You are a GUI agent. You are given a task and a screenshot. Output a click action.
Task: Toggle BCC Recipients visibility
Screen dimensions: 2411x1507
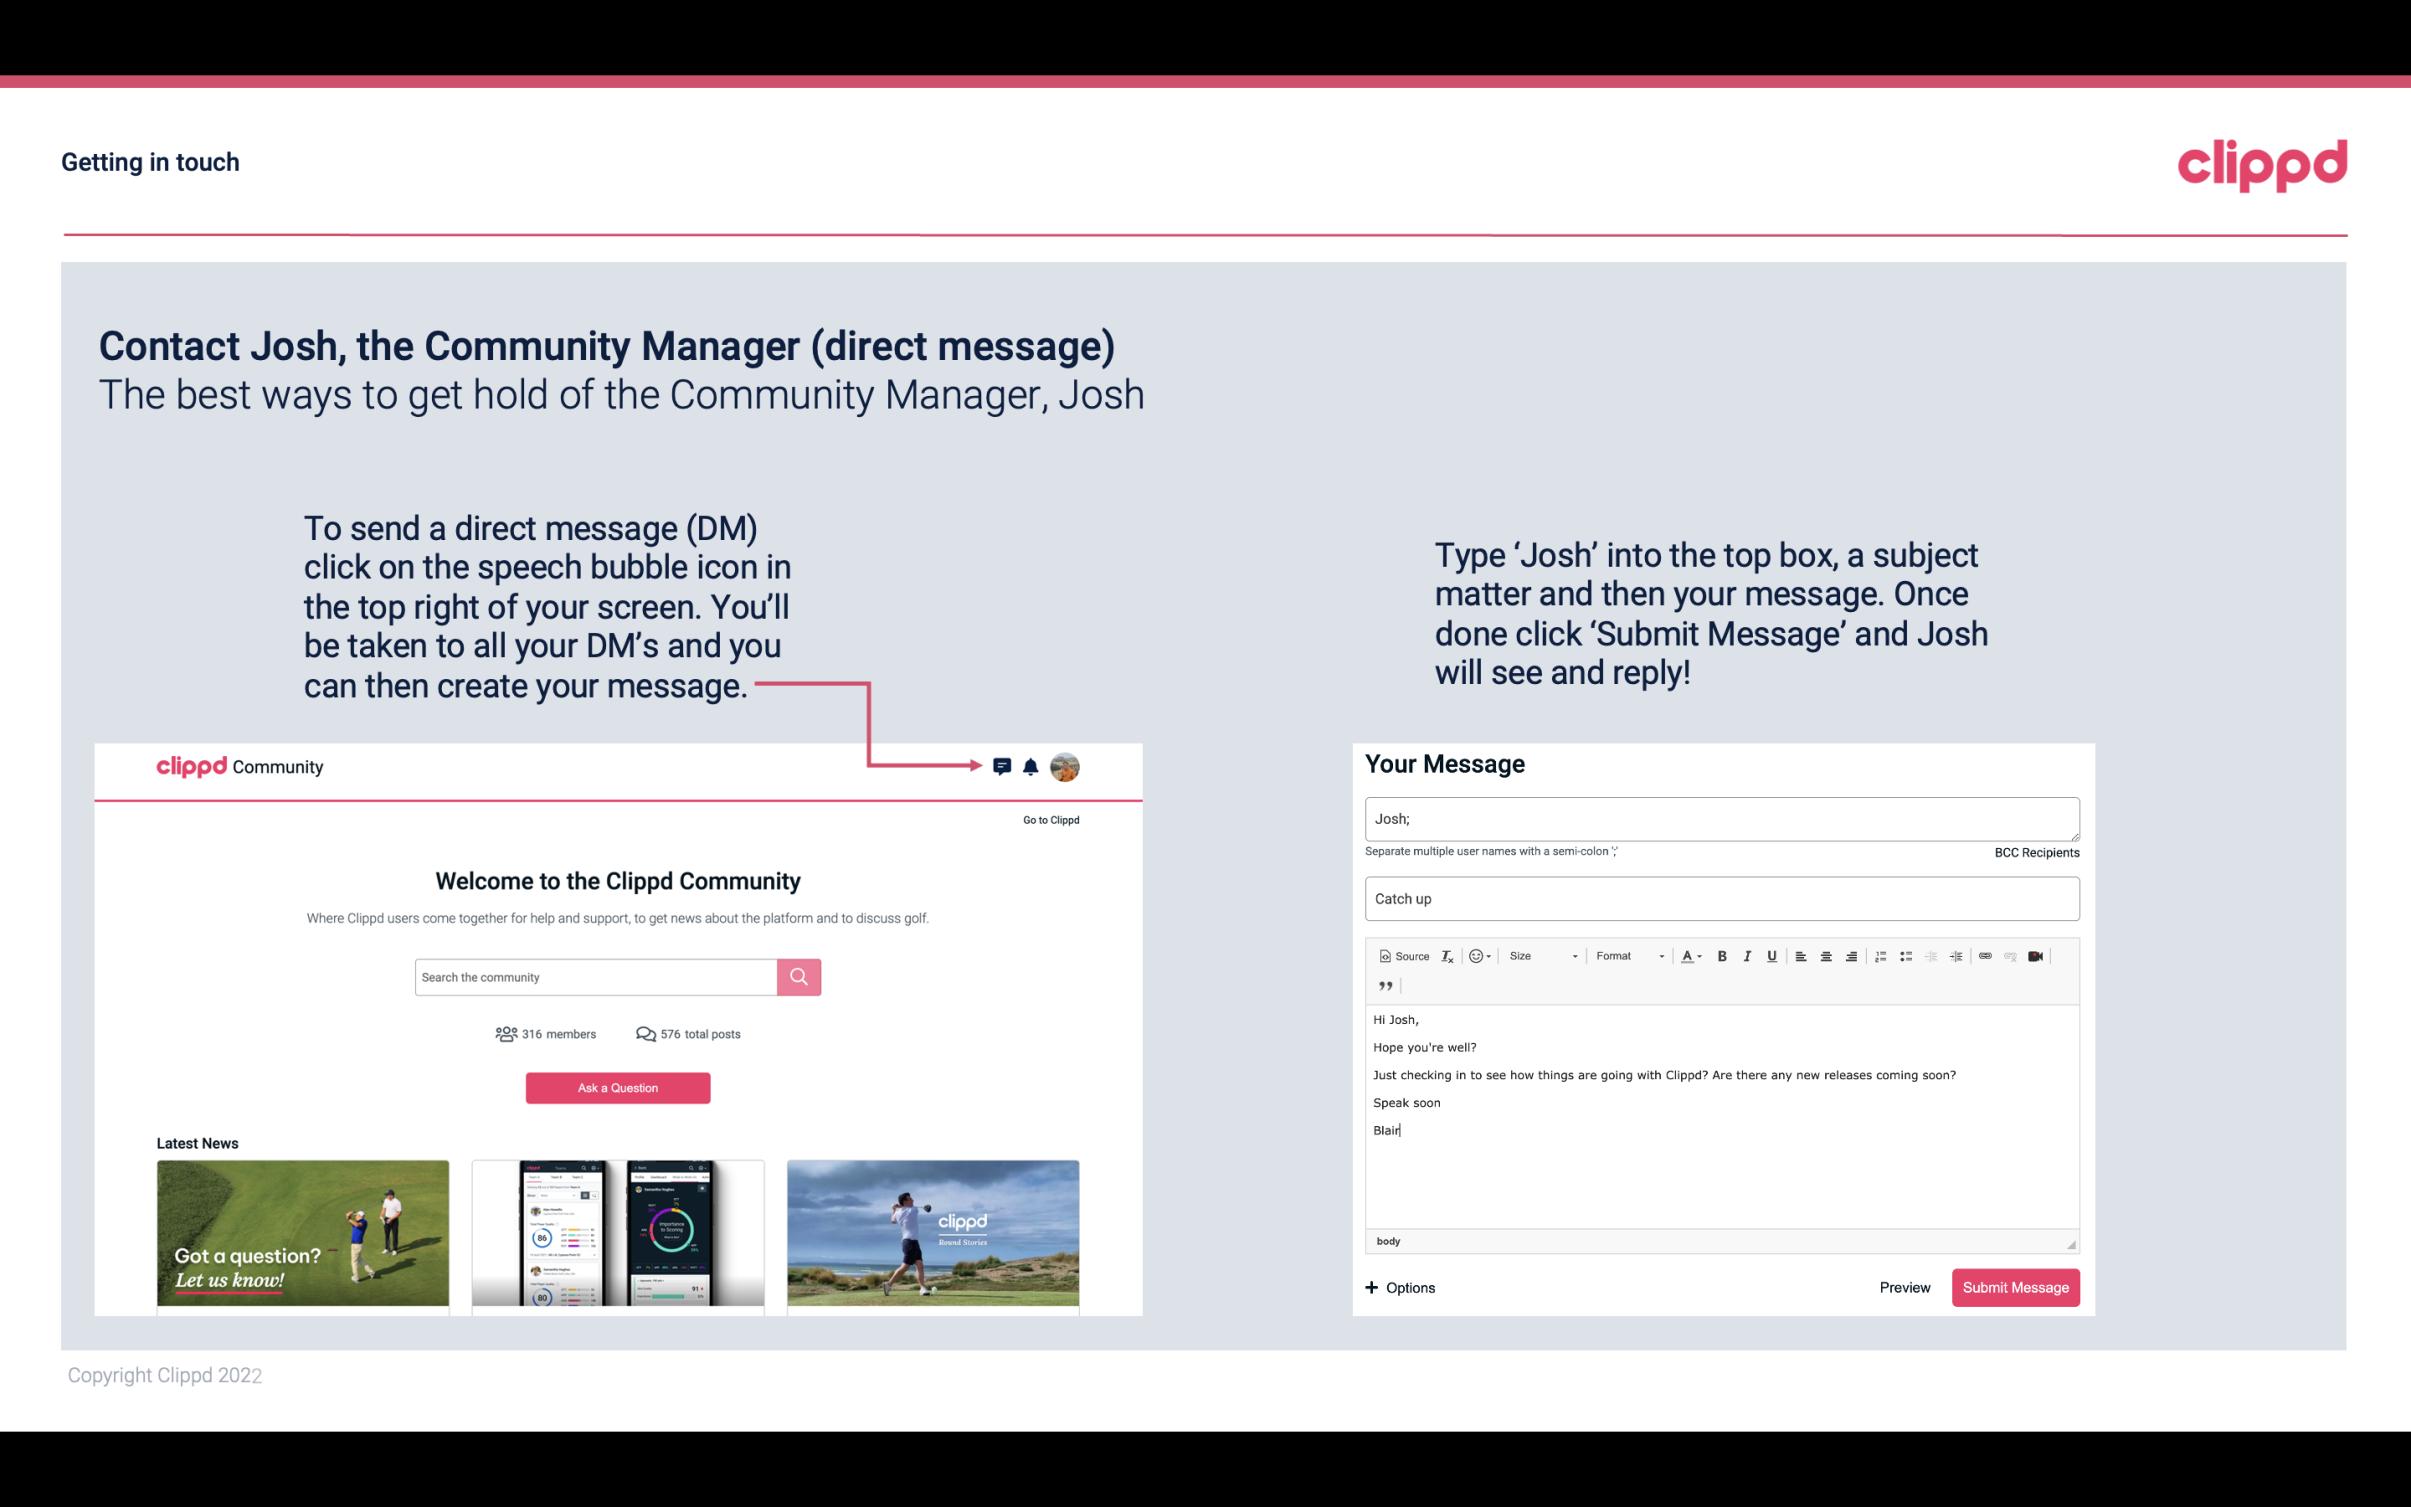(2034, 852)
